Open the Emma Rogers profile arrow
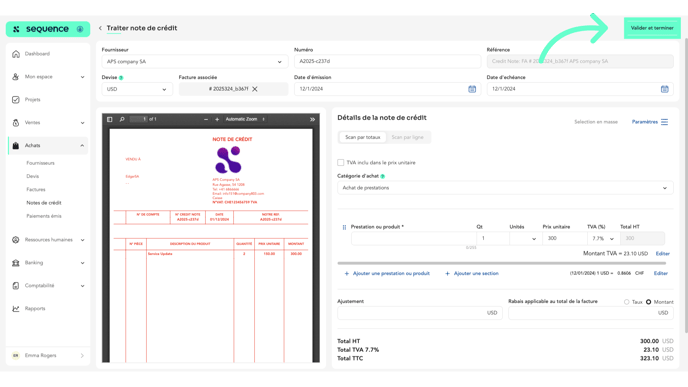This screenshot has height=387, width=688. pos(82,356)
